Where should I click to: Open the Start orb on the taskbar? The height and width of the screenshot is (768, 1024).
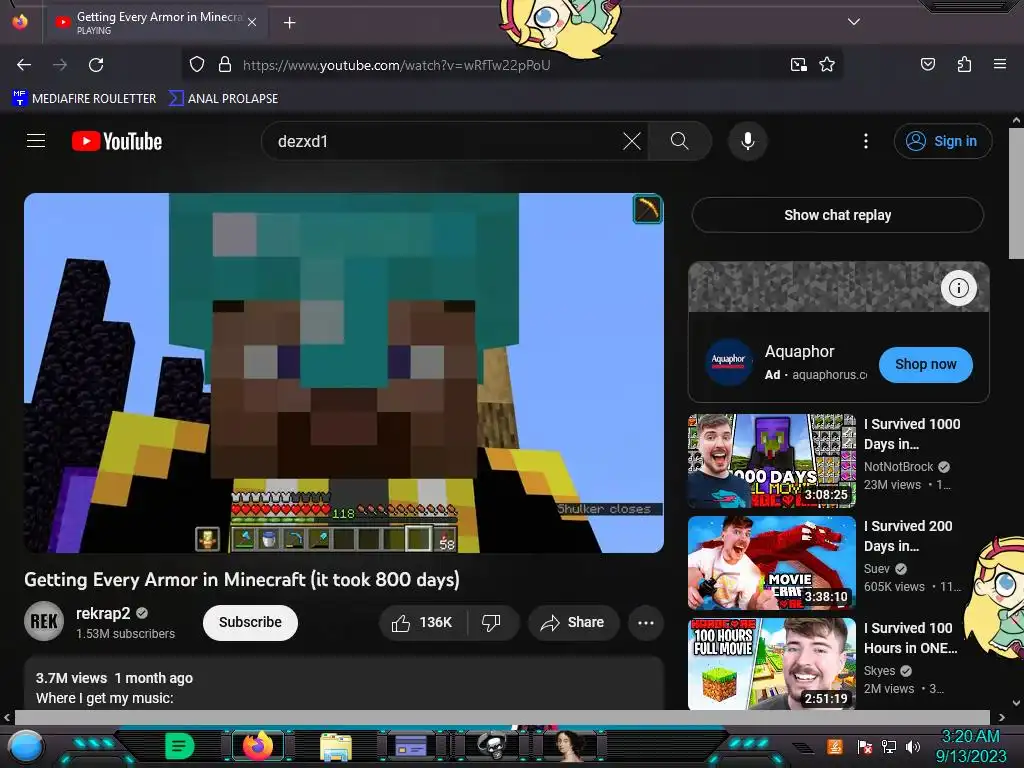point(25,746)
